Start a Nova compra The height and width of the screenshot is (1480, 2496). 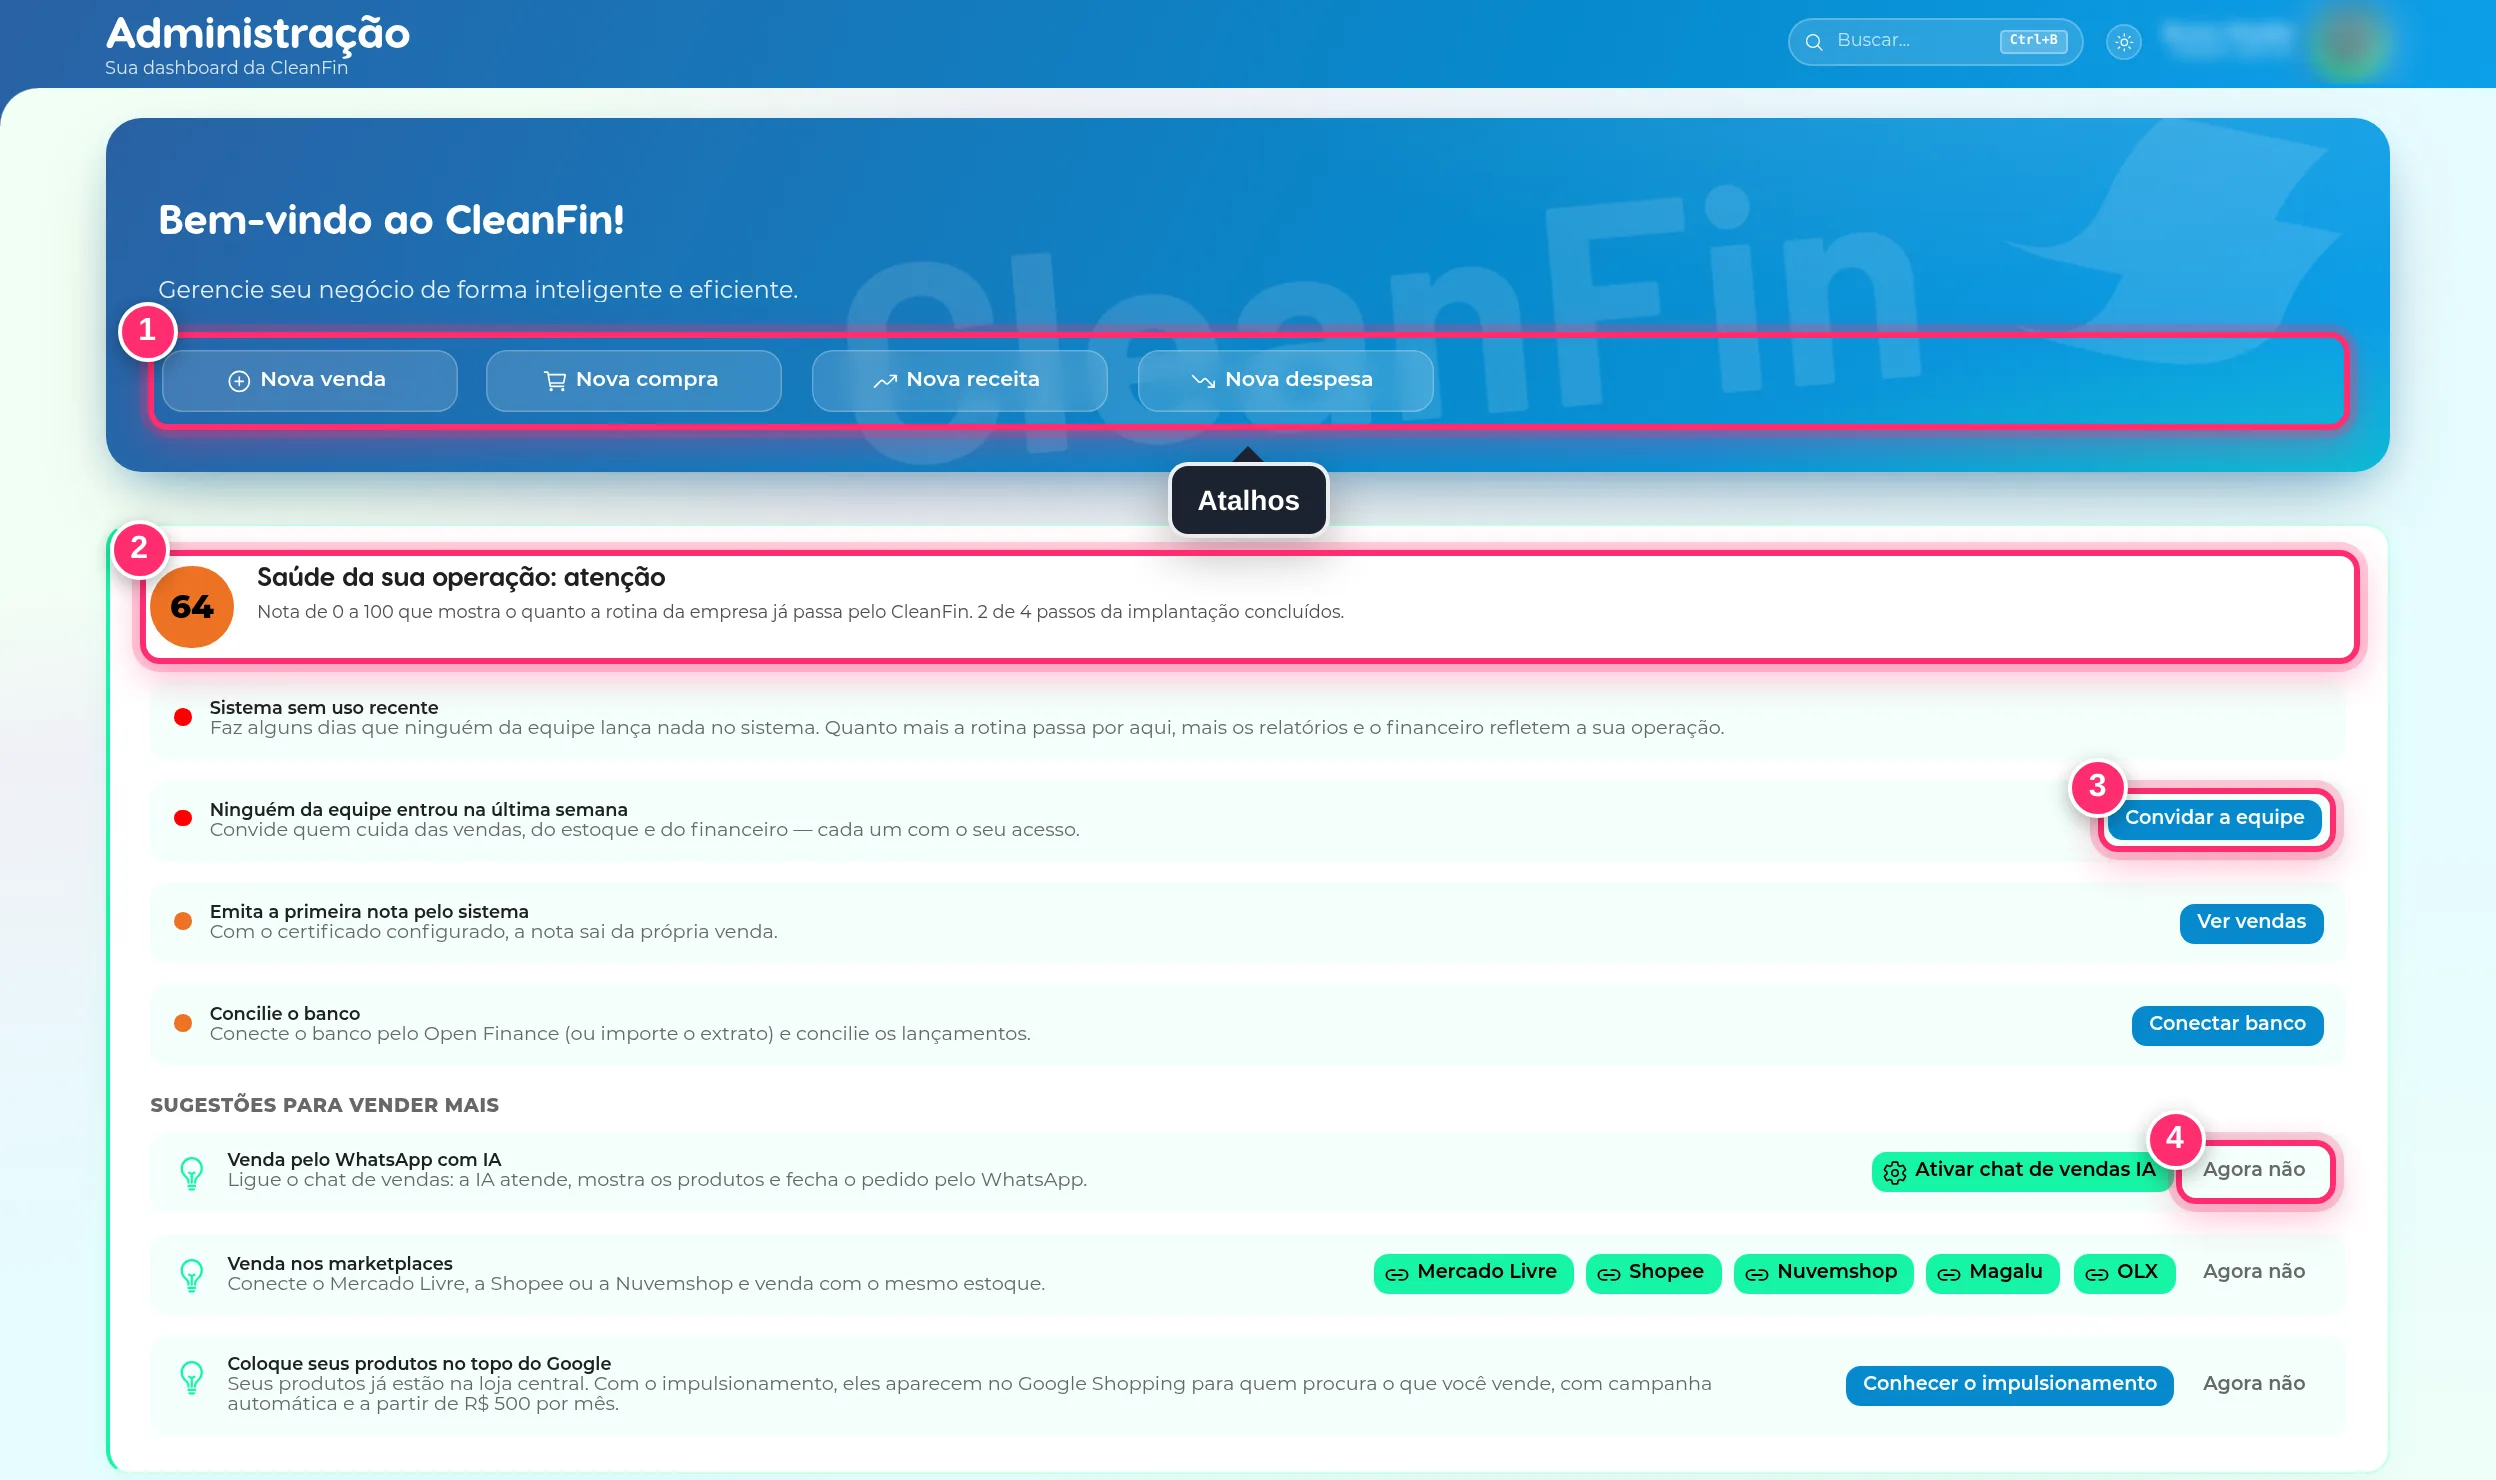[634, 380]
